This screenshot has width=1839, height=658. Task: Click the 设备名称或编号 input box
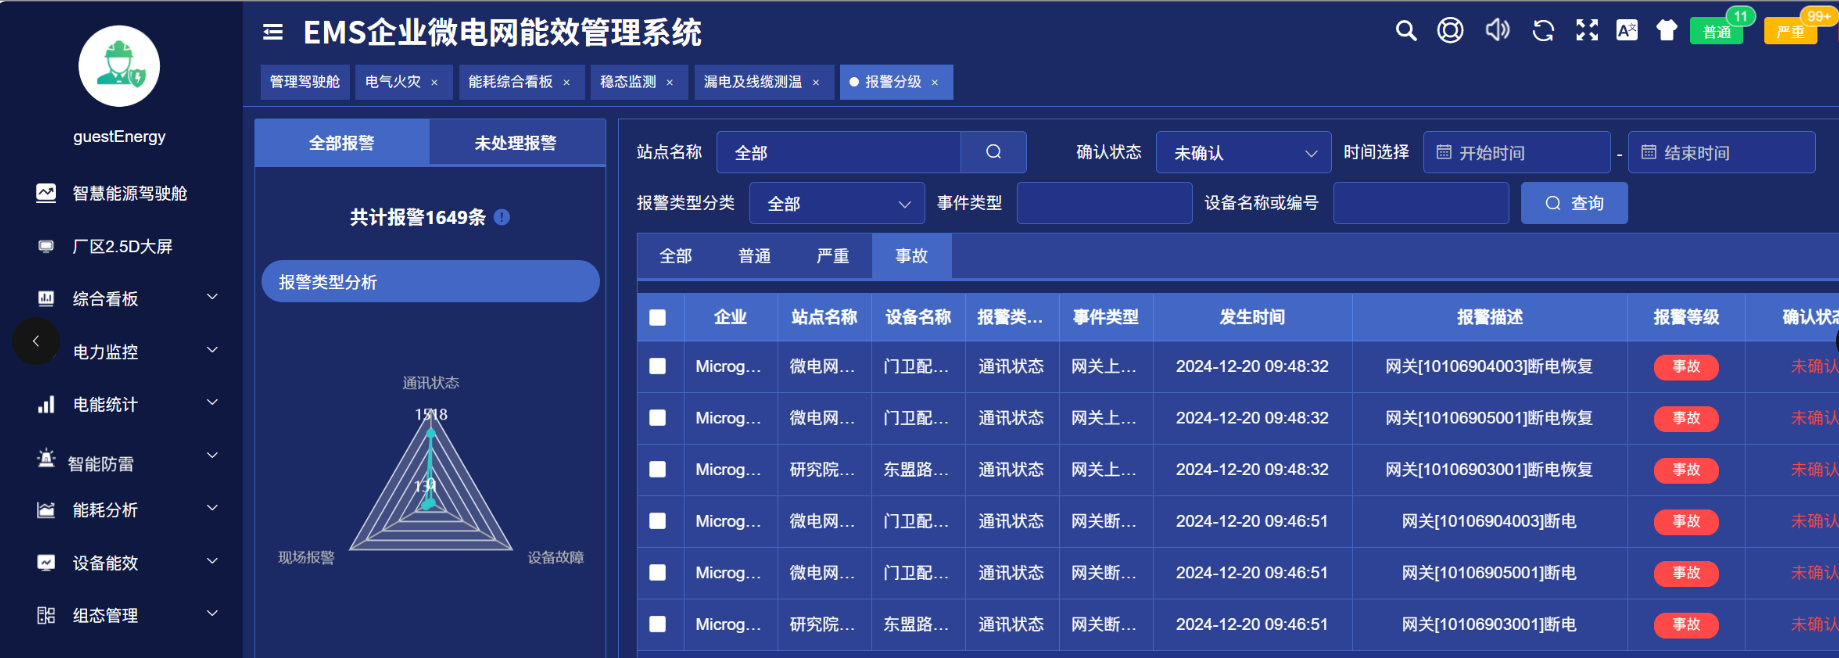click(1420, 203)
